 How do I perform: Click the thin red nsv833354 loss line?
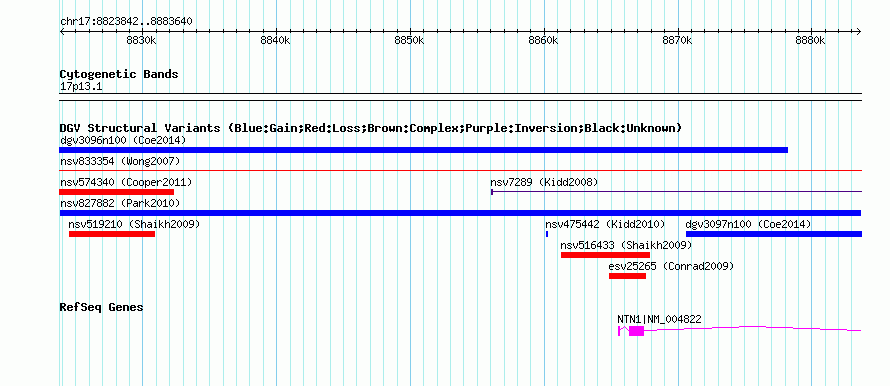(x=460, y=170)
